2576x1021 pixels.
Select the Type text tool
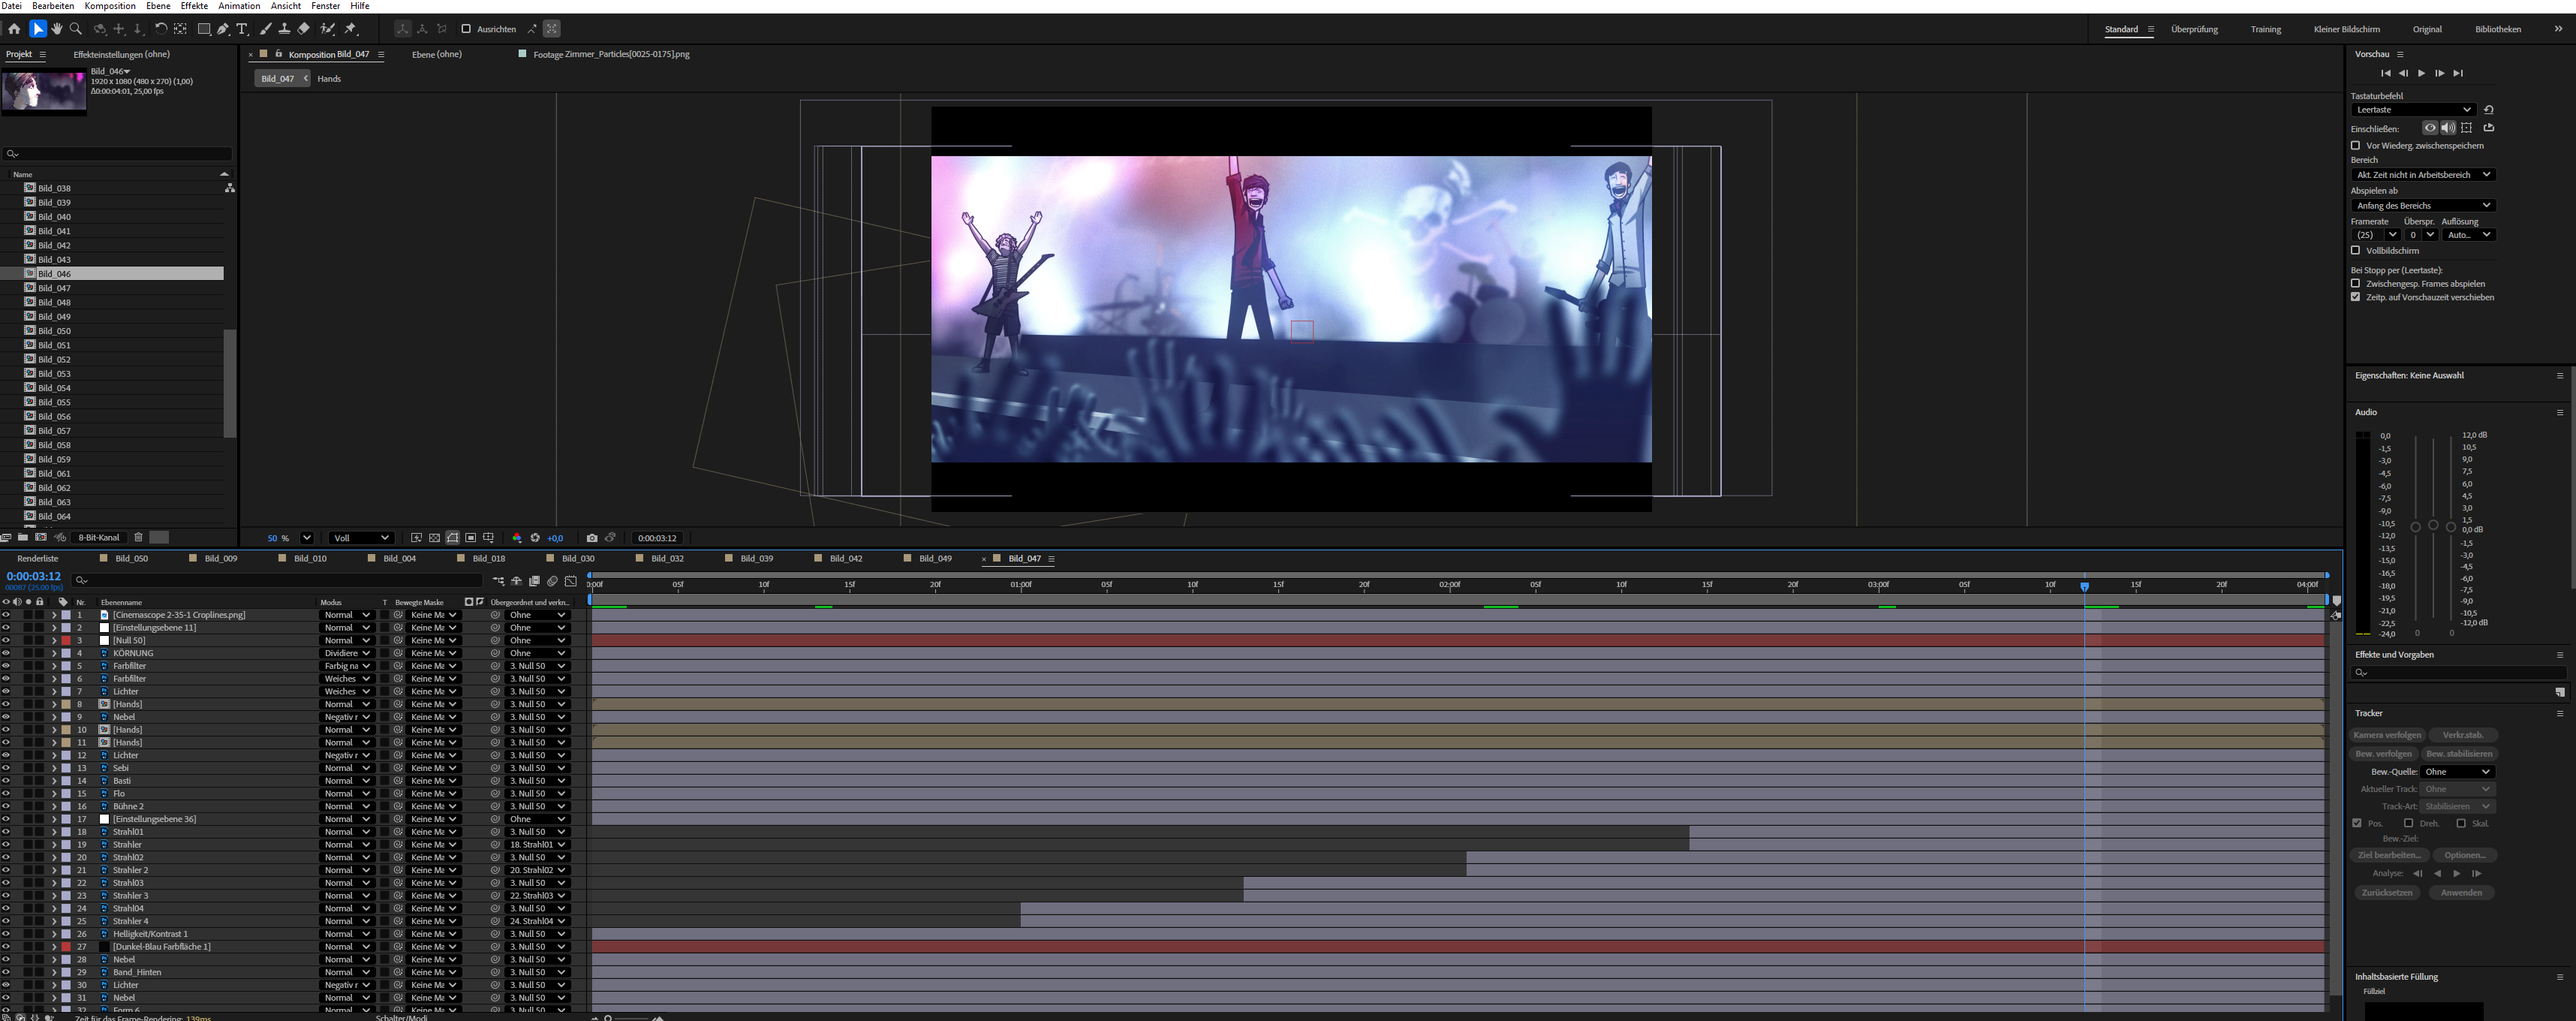(x=242, y=29)
